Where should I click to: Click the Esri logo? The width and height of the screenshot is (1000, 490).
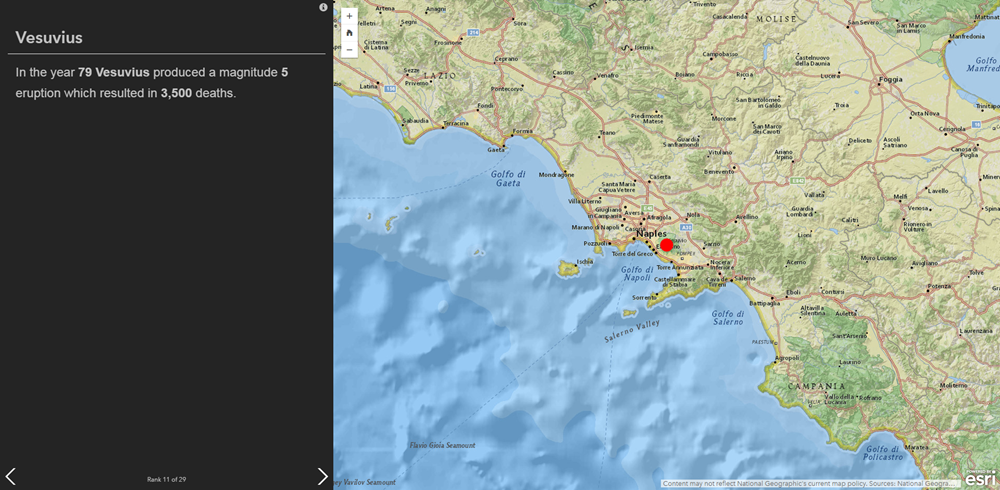point(980,479)
